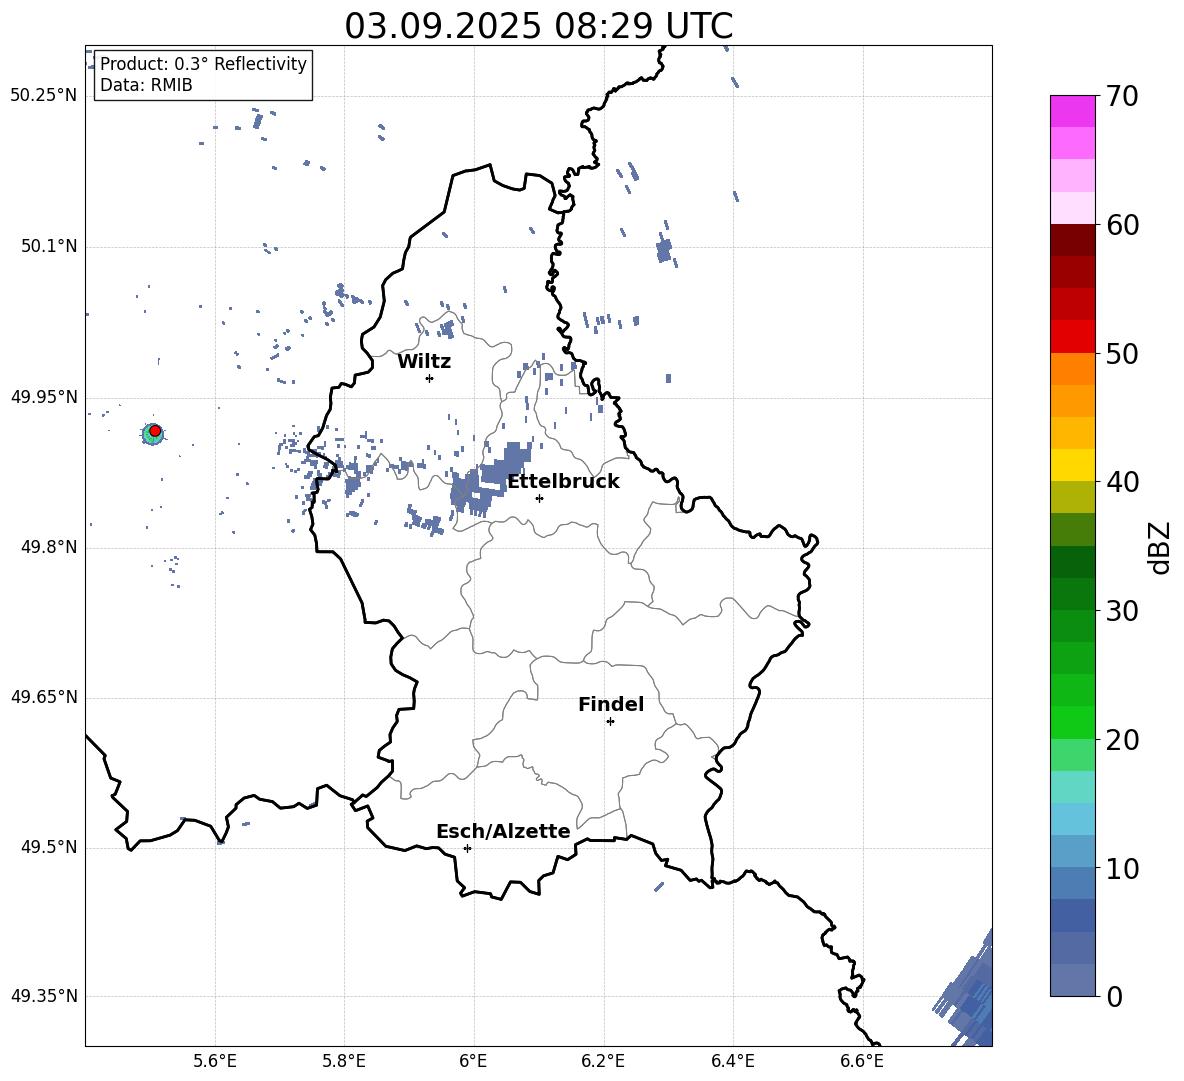
Task: Click the 49.8°N latitude label
Action: tap(48, 547)
